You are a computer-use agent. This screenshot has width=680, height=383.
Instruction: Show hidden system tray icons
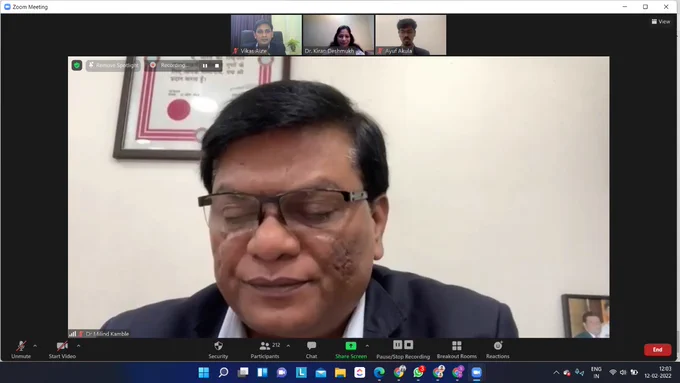click(556, 373)
